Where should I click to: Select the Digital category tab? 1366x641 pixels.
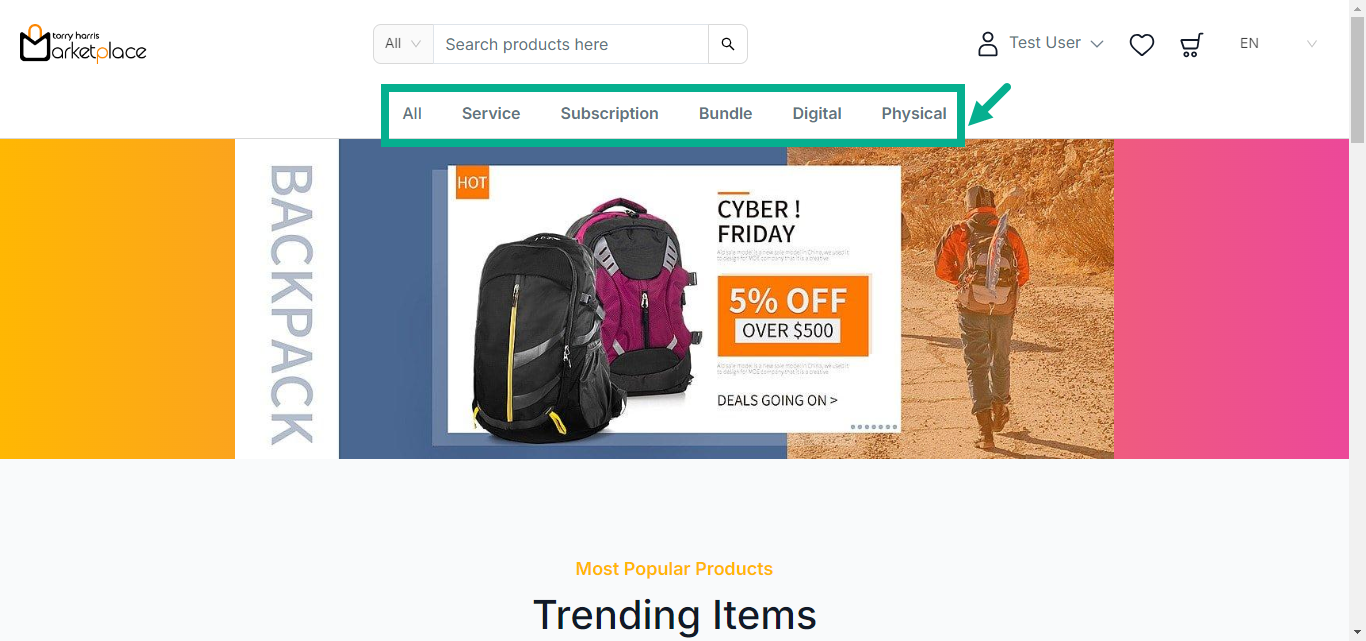click(817, 114)
